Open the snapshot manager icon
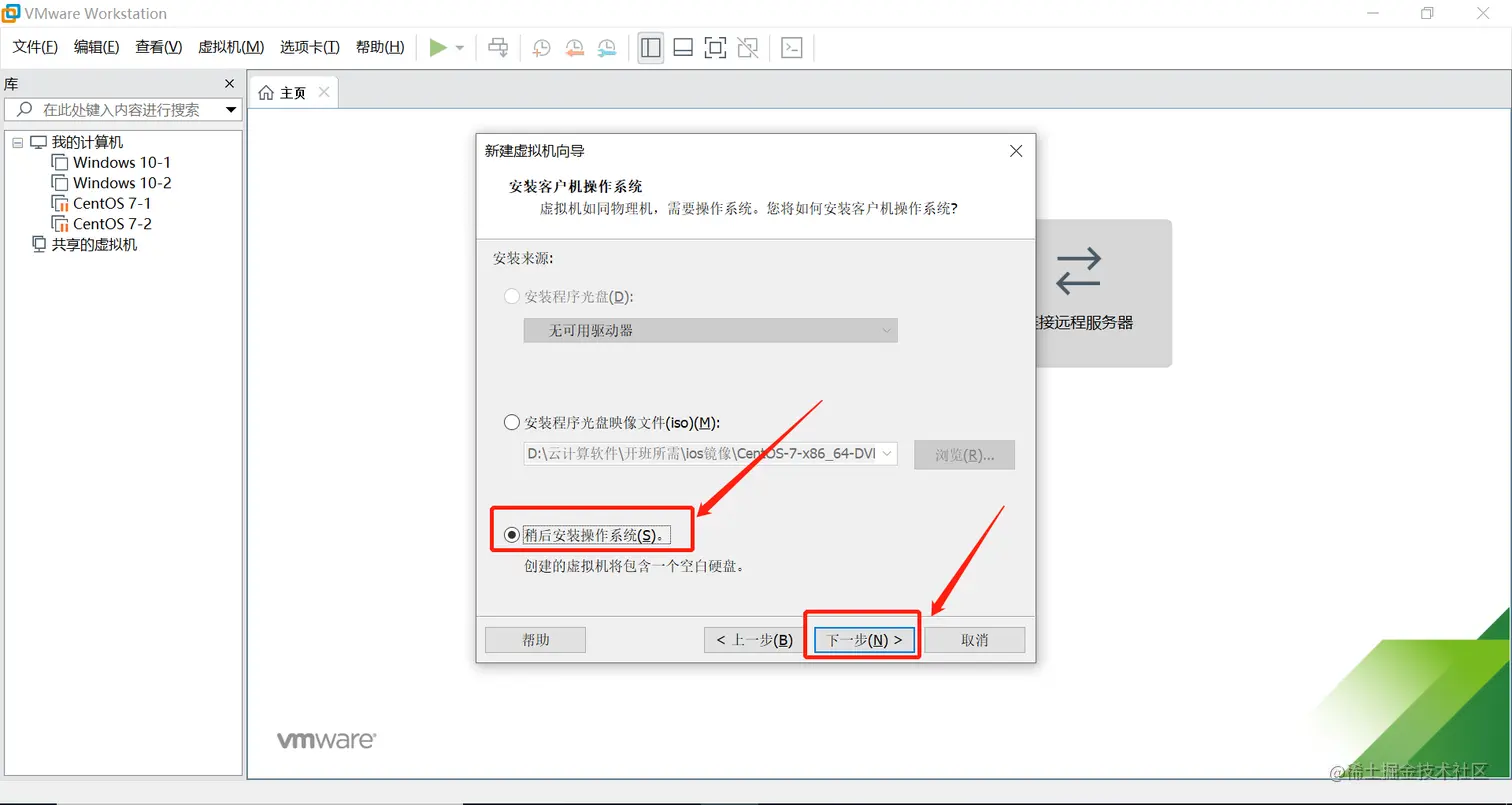1512x805 pixels. (x=607, y=47)
